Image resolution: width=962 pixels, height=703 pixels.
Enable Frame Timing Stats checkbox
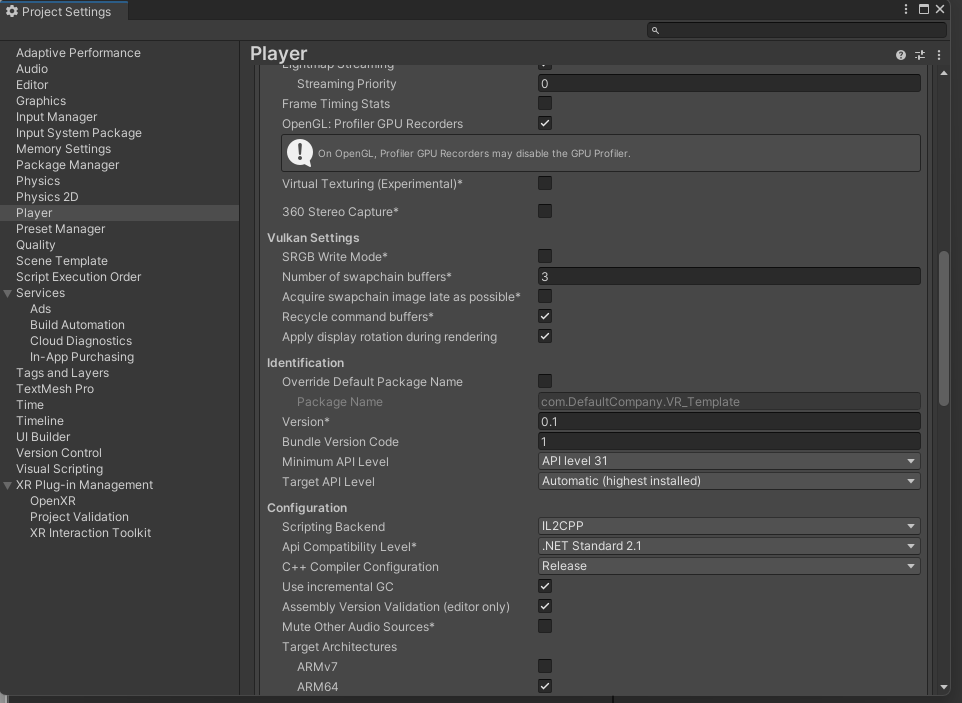[545, 103]
